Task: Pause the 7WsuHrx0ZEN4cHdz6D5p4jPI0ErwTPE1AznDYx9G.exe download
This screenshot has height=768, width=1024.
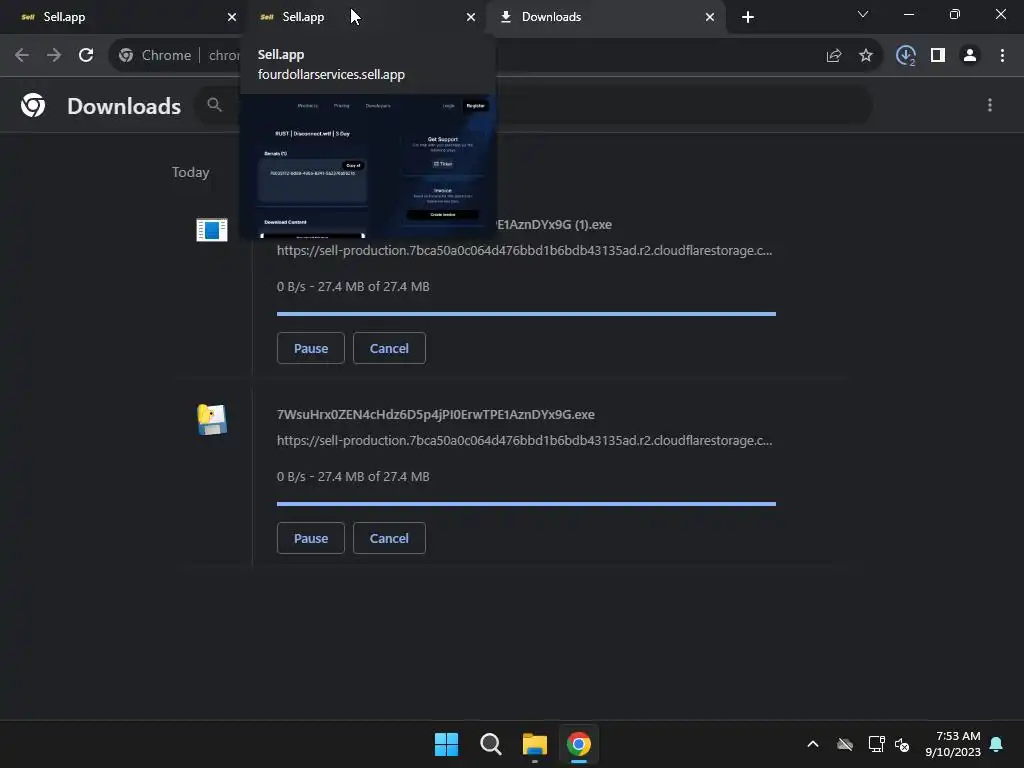Action: point(310,538)
